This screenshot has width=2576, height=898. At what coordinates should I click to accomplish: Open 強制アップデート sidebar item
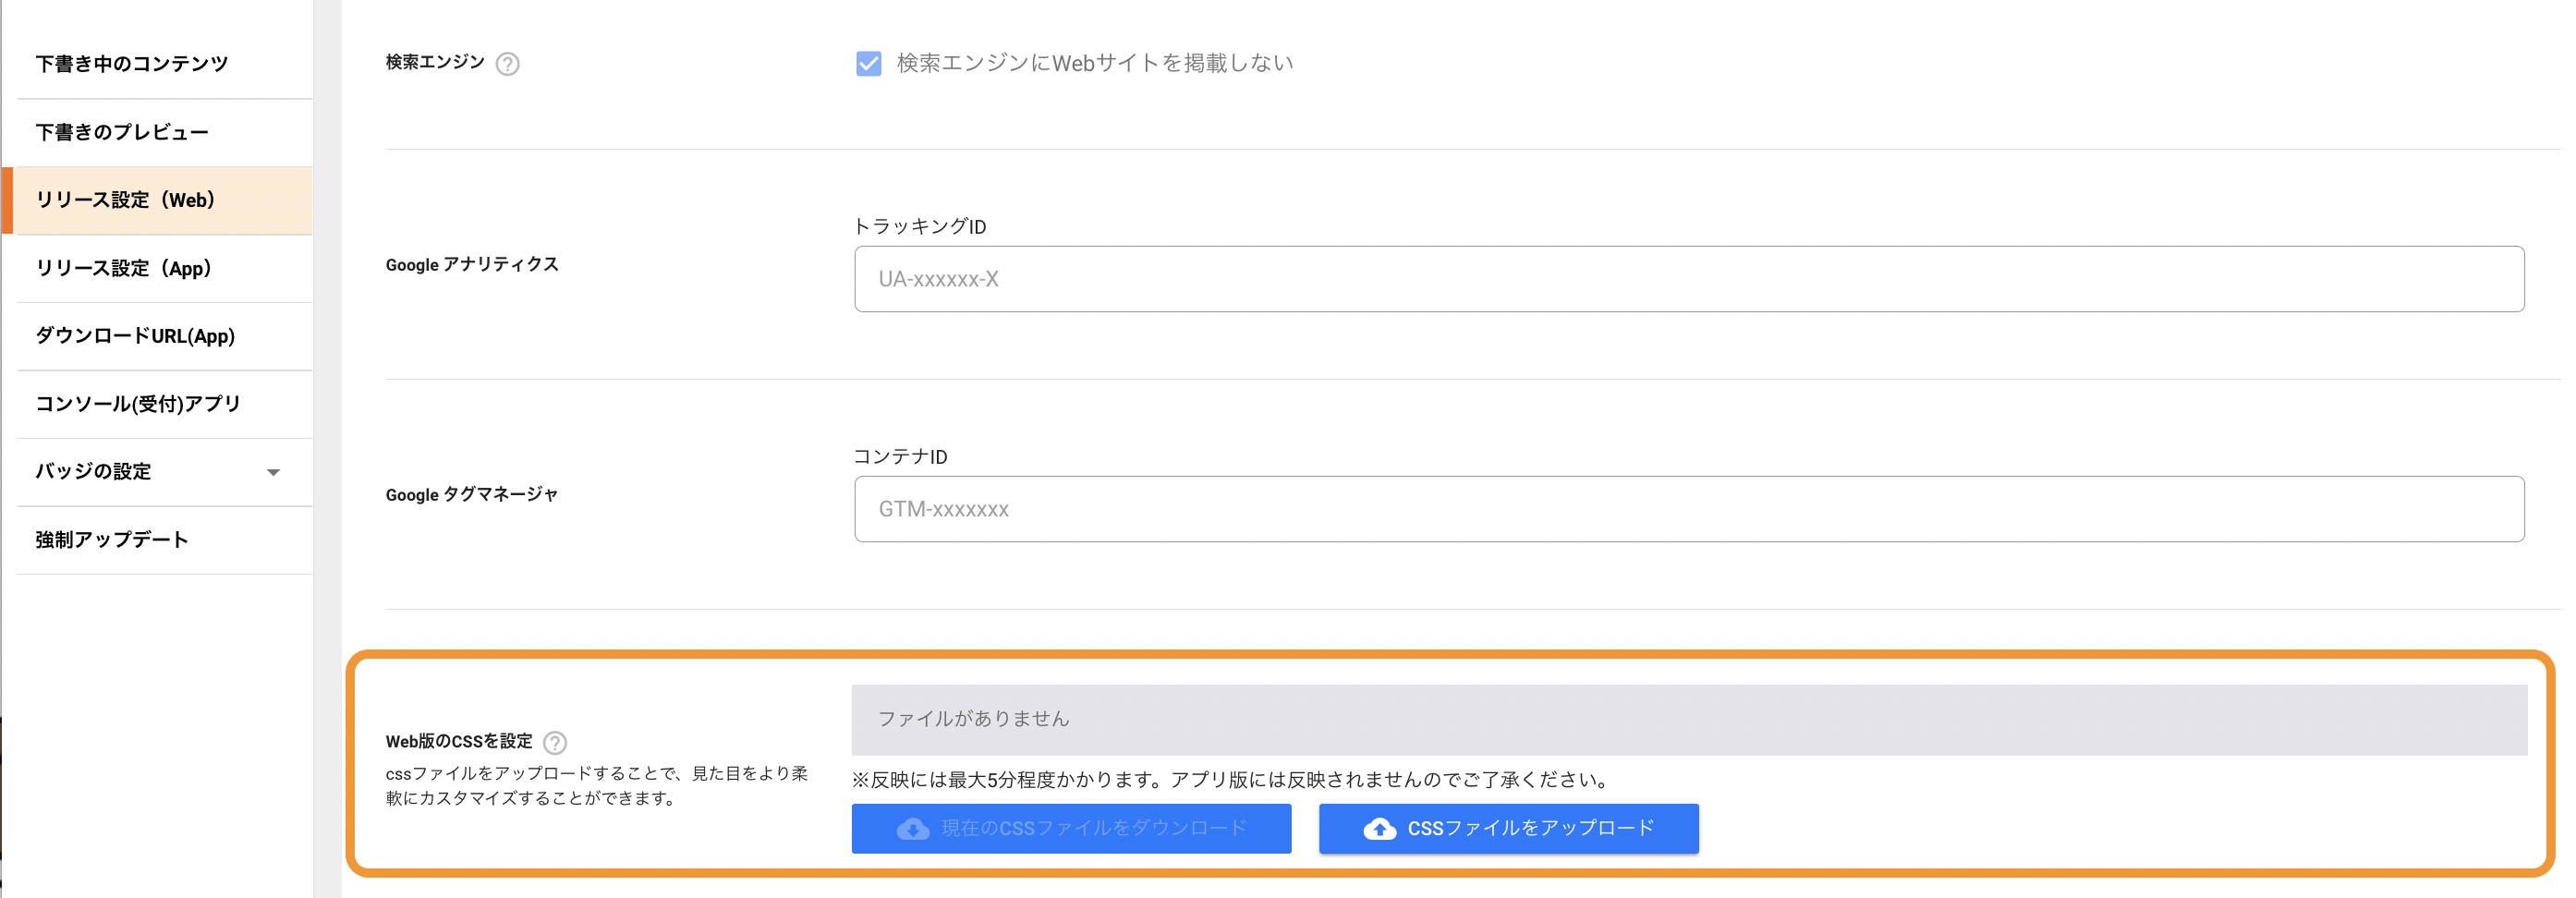click(165, 540)
